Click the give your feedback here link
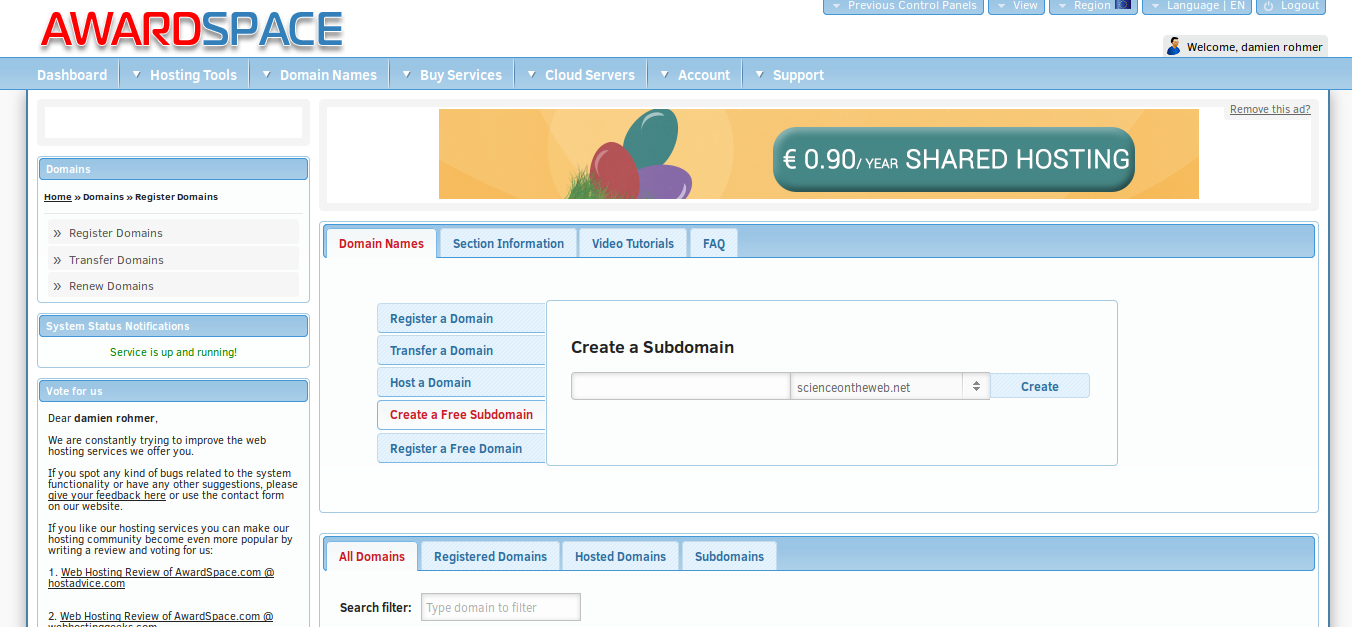Screen dimensions: 1352x627 click(x=107, y=495)
